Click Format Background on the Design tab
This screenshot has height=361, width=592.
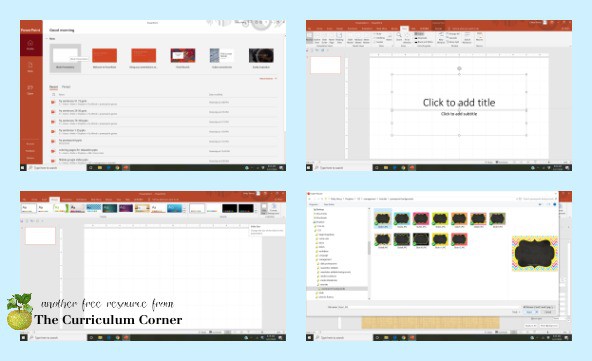pyautogui.click(x=274, y=209)
